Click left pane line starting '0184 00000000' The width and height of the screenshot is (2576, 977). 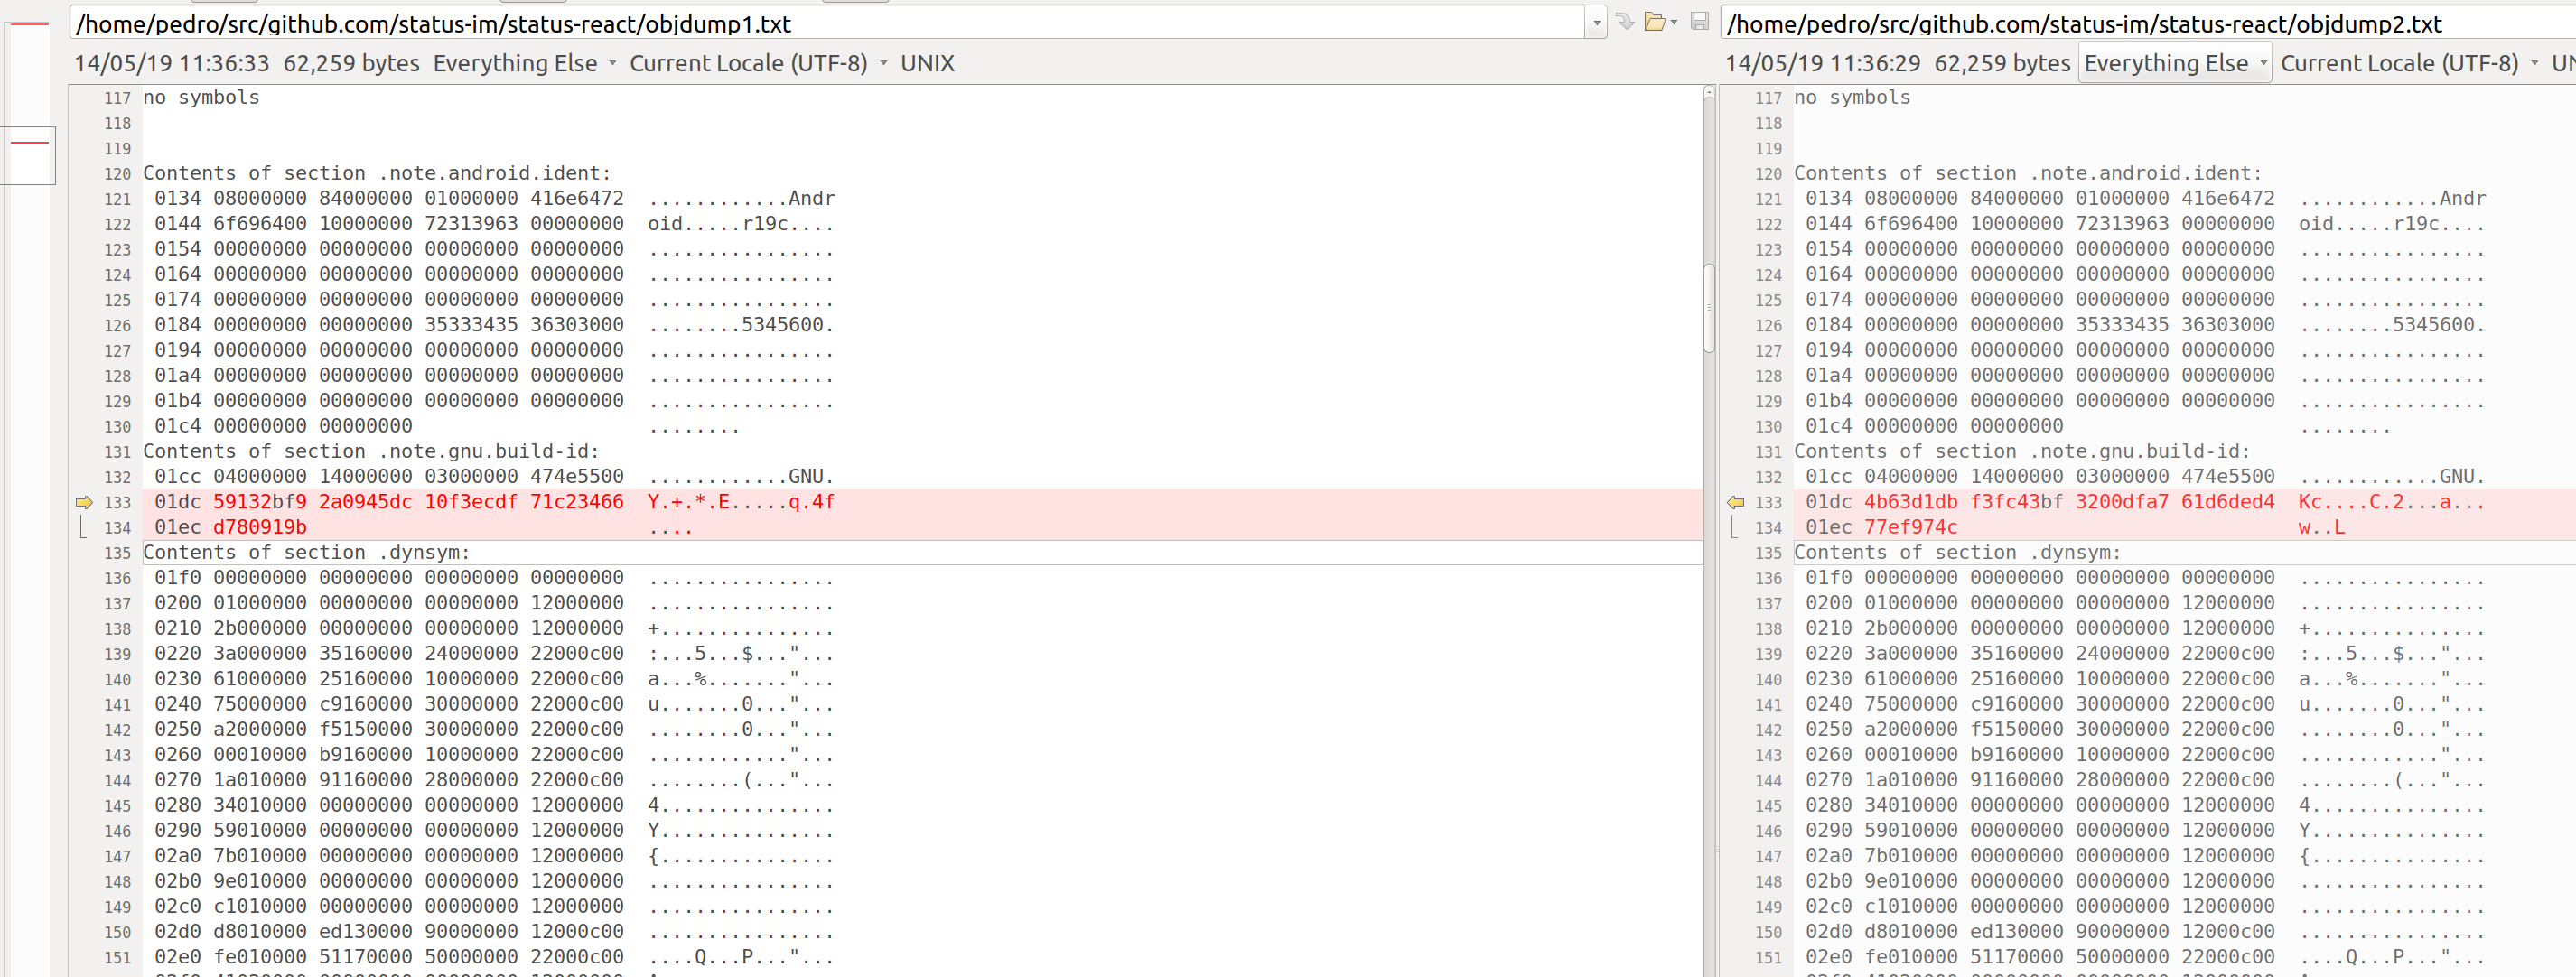tap(494, 325)
